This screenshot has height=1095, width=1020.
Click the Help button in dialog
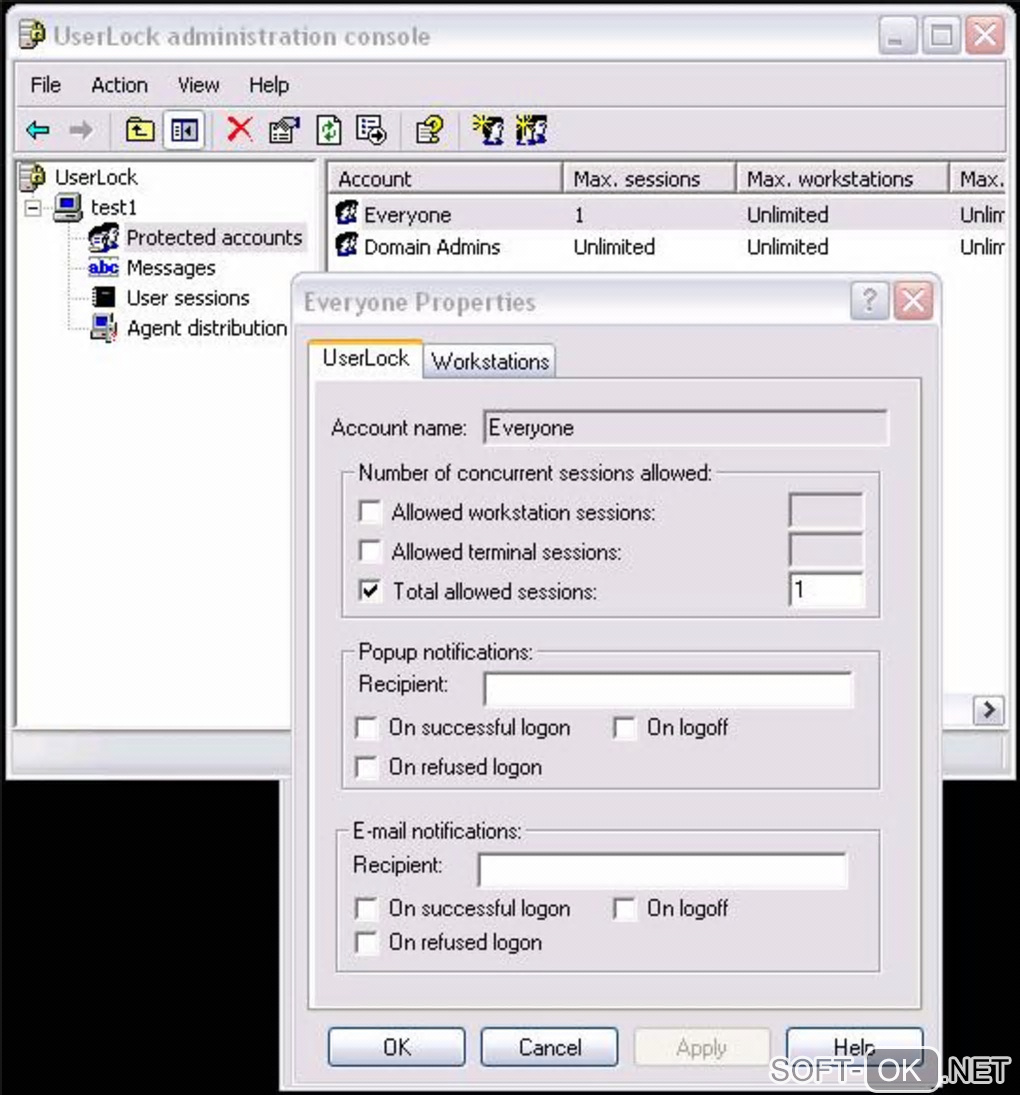pyautogui.click(x=854, y=1047)
